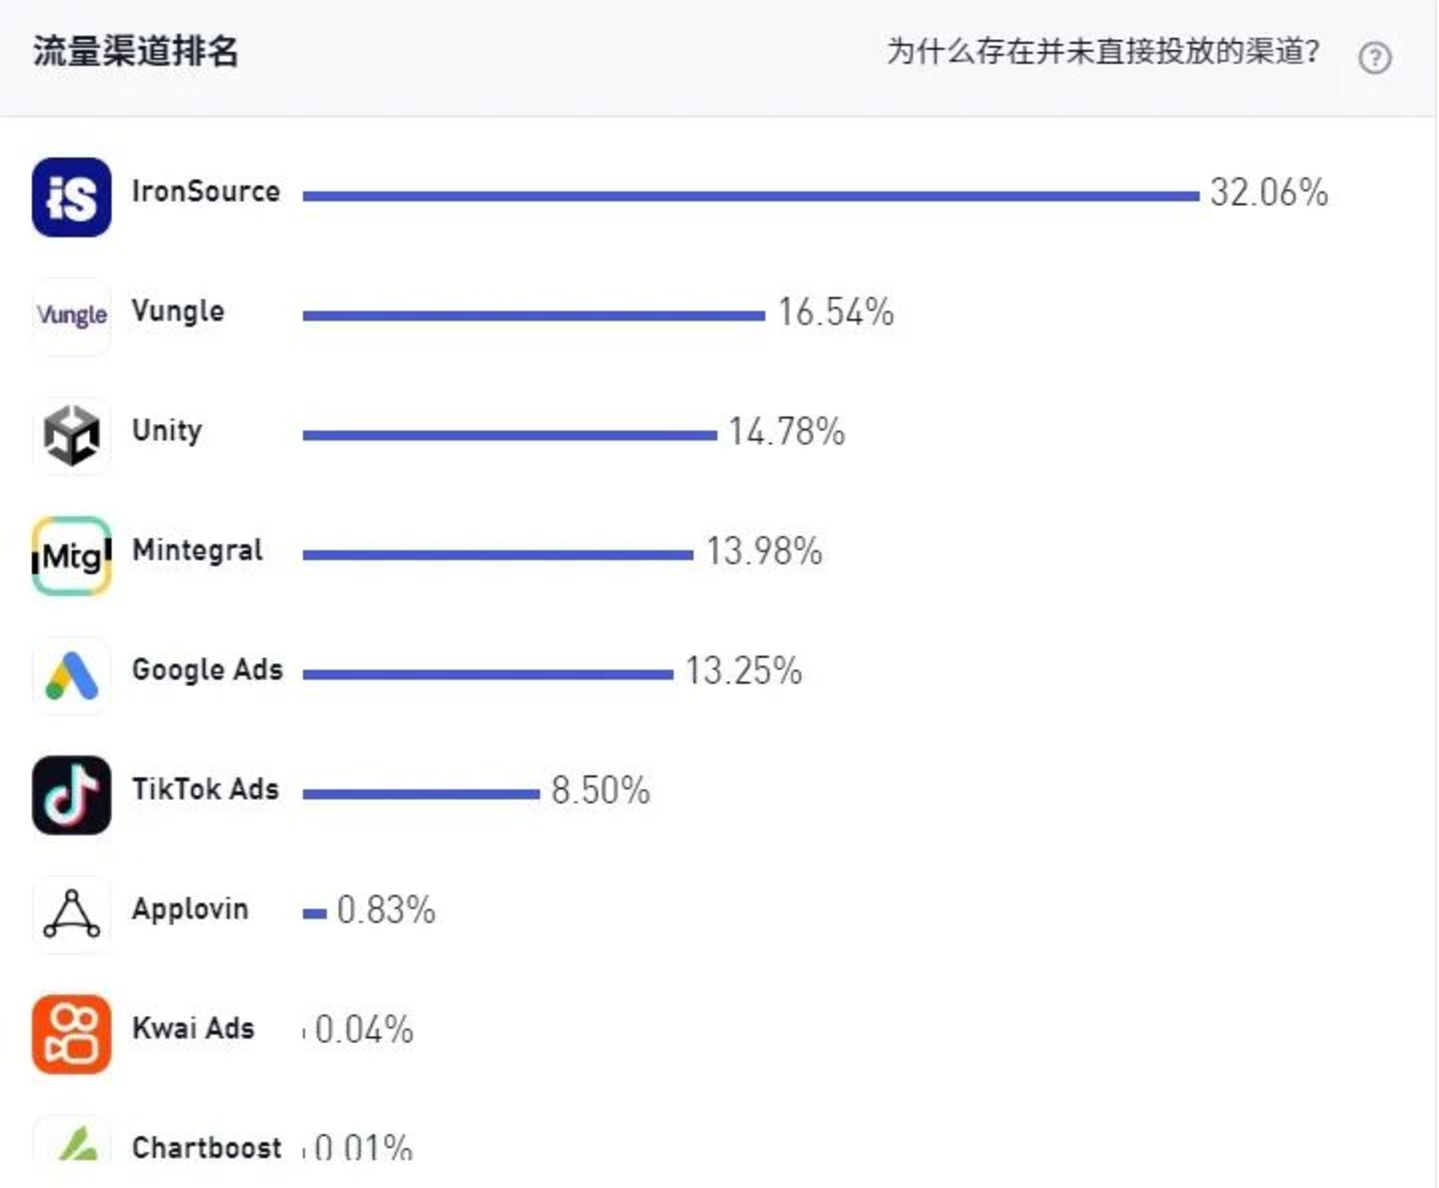Select the Unity cube icon
This screenshot has width=1439, height=1188.
tap(71, 436)
